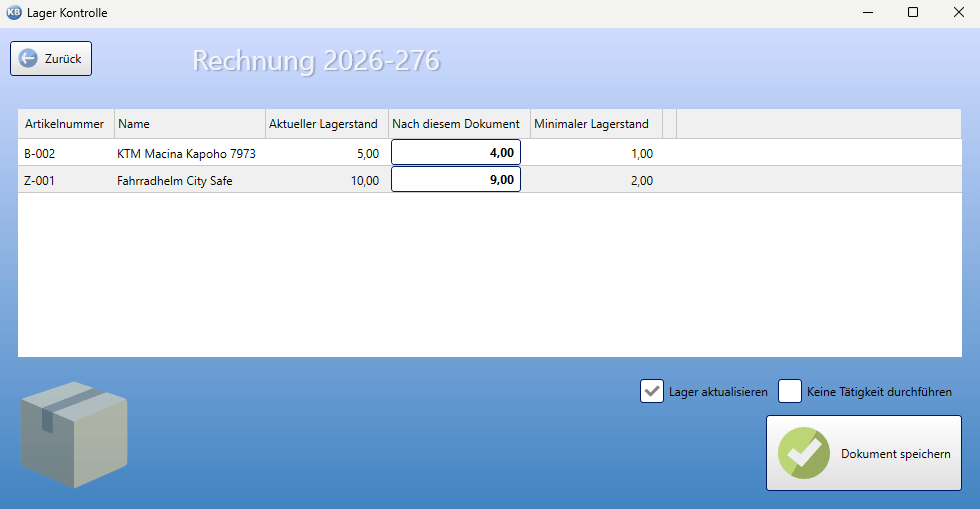The width and height of the screenshot is (980, 509).
Task: Click the KB app icon in title bar
Action: coord(14,13)
